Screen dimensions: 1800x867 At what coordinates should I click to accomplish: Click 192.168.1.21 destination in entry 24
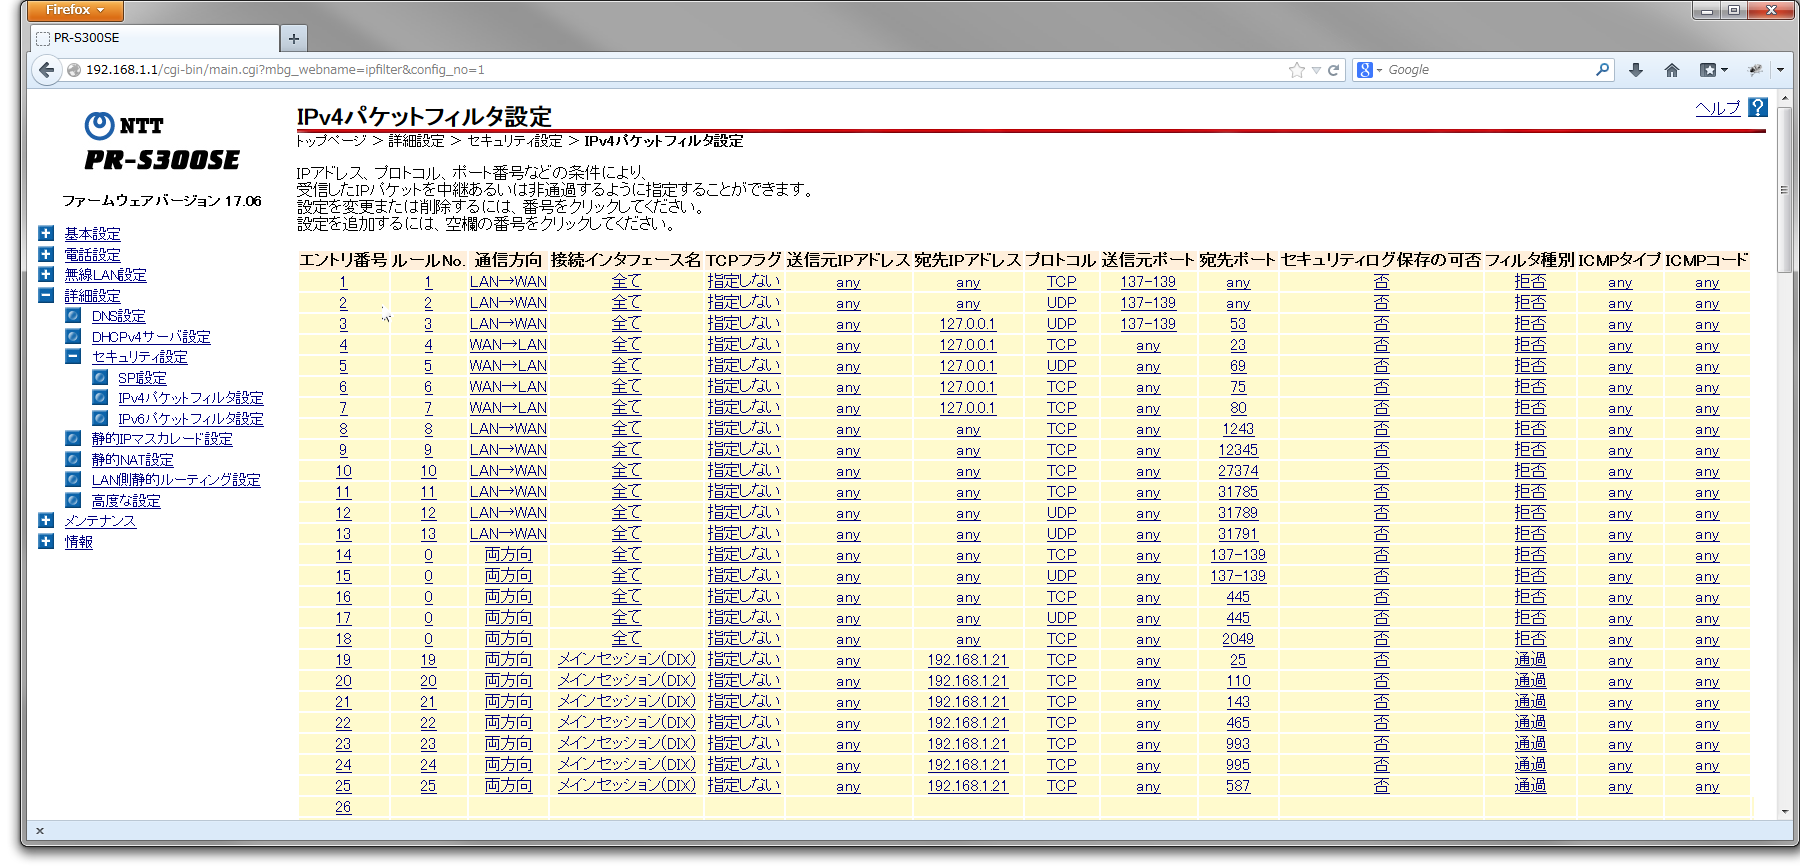(967, 765)
